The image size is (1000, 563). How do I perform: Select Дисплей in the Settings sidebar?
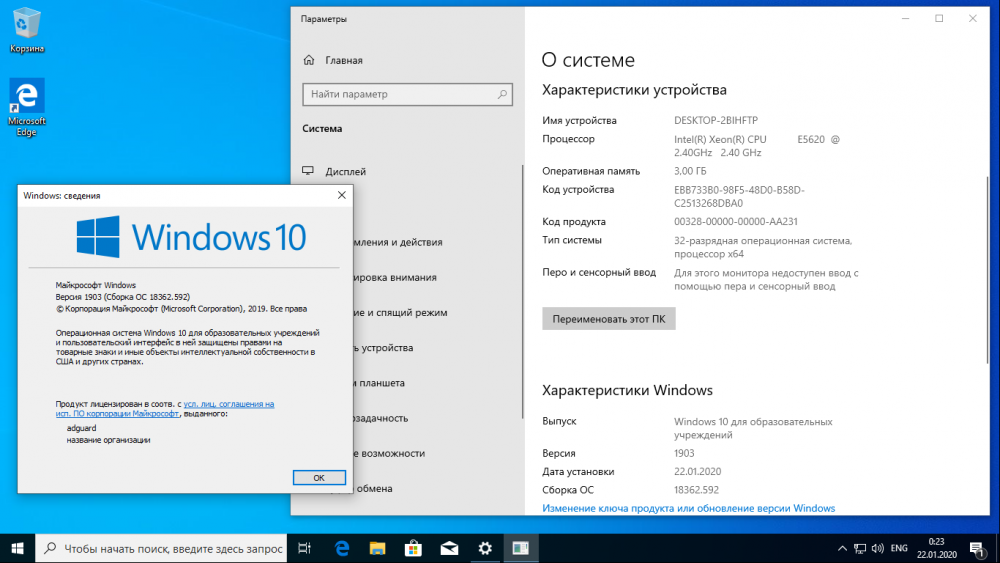[345, 172]
